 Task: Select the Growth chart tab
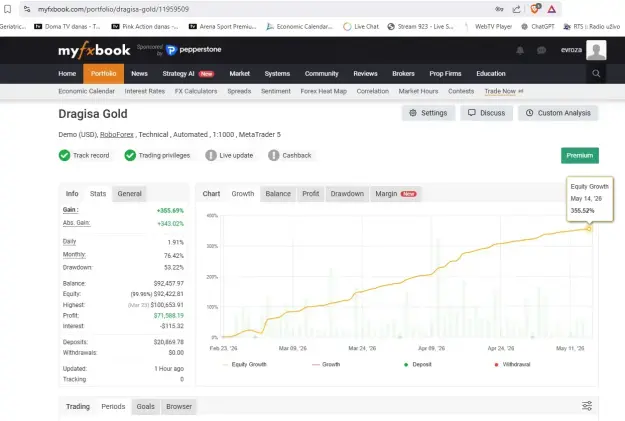[x=243, y=194]
